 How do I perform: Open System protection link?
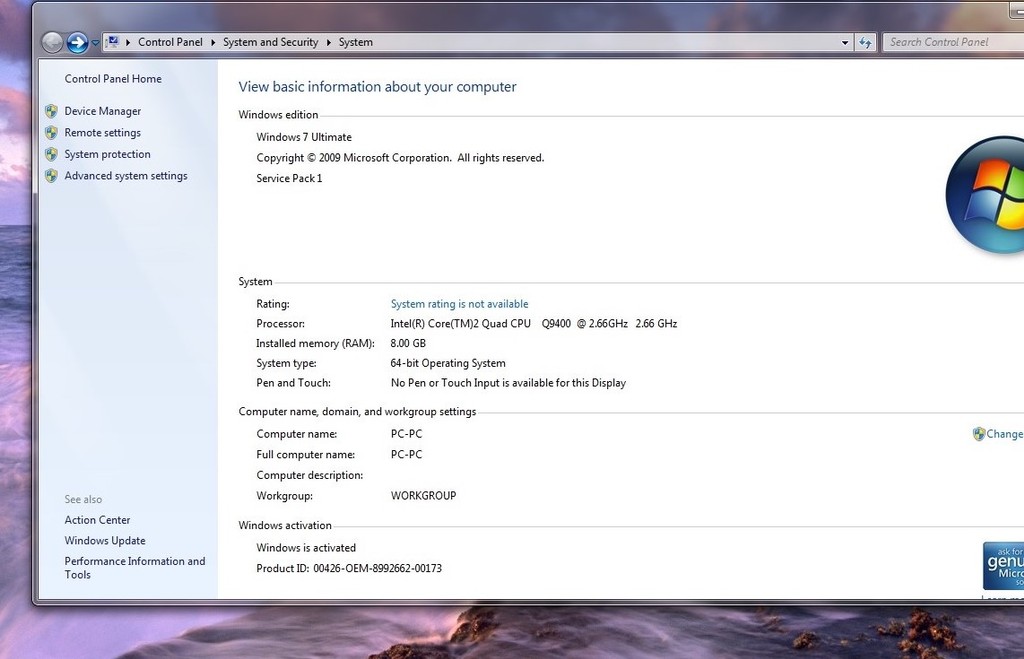[x=107, y=154]
